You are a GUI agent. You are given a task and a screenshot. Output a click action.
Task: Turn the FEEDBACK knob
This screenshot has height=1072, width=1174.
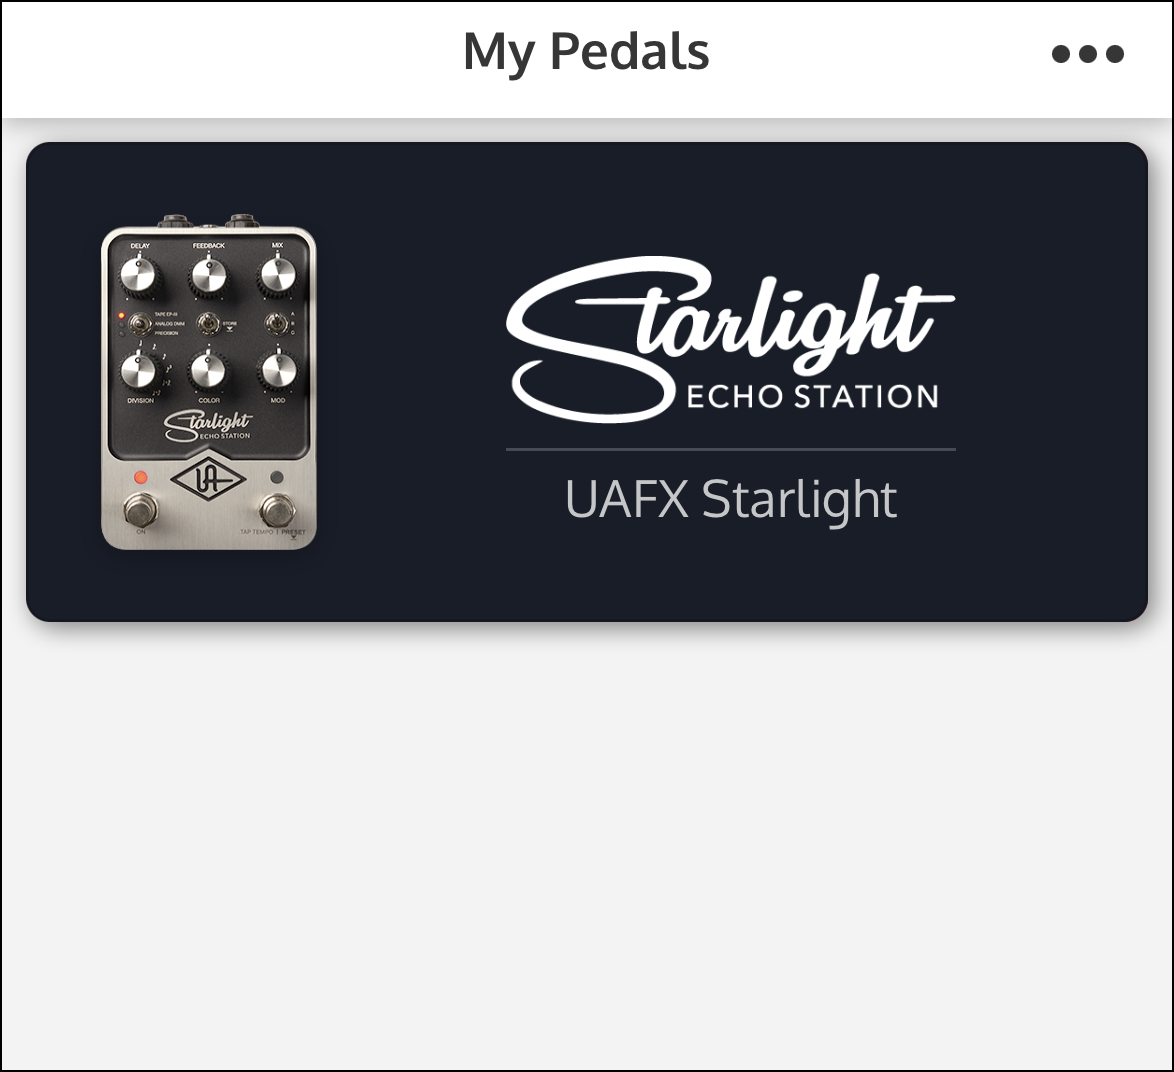point(209,277)
